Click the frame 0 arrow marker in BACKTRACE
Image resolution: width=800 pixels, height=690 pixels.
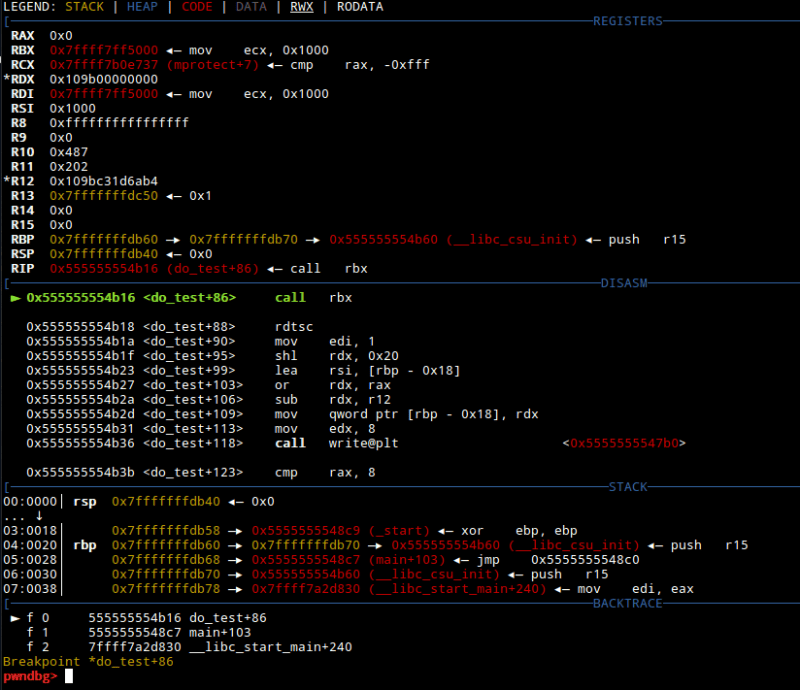pyautogui.click(x=15, y=619)
